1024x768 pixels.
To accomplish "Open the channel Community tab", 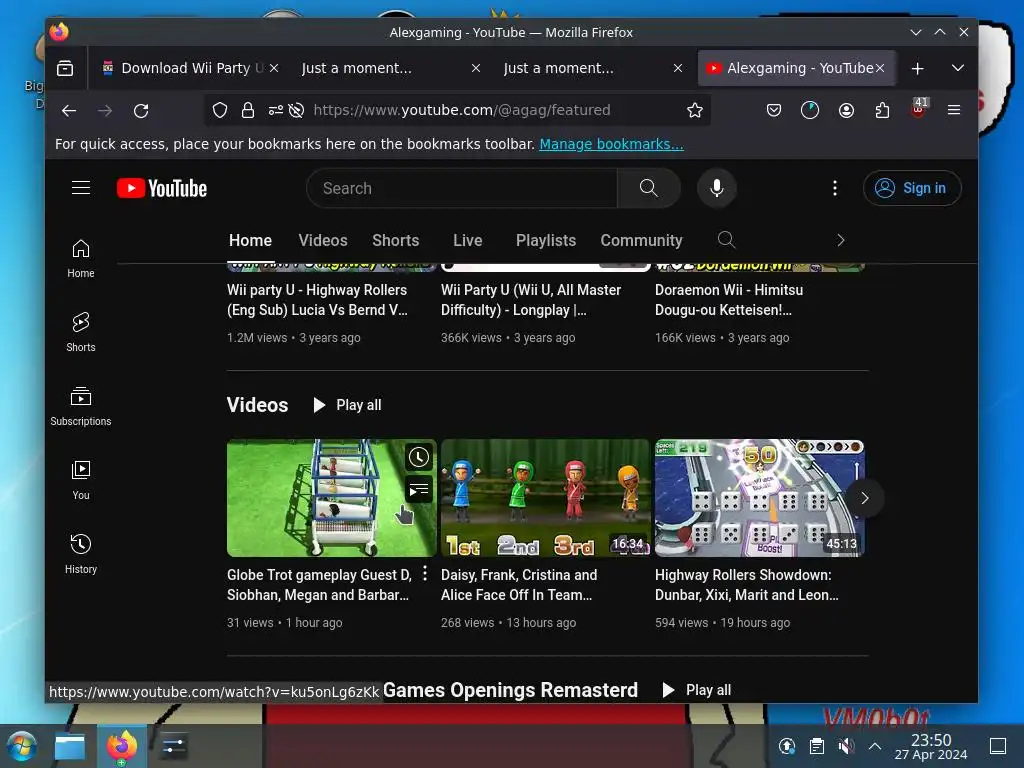I will (x=641, y=240).
